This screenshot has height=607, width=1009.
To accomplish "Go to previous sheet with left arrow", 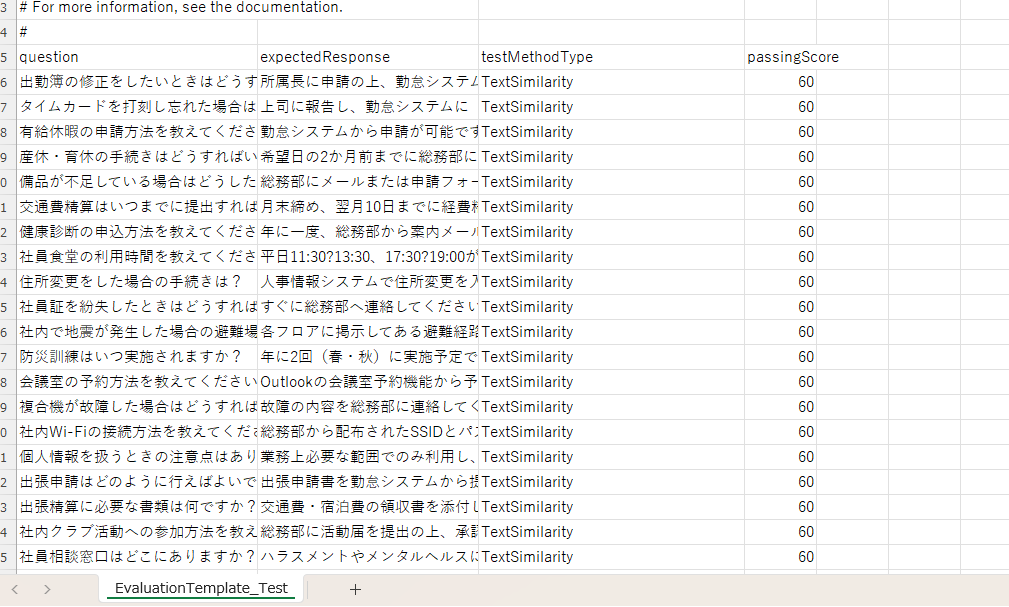I will (x=15, y=589).
